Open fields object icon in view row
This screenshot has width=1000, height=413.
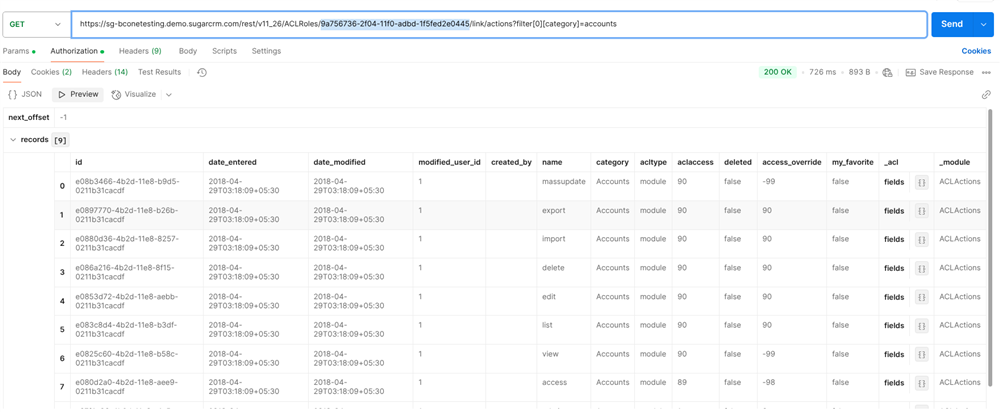921,354
